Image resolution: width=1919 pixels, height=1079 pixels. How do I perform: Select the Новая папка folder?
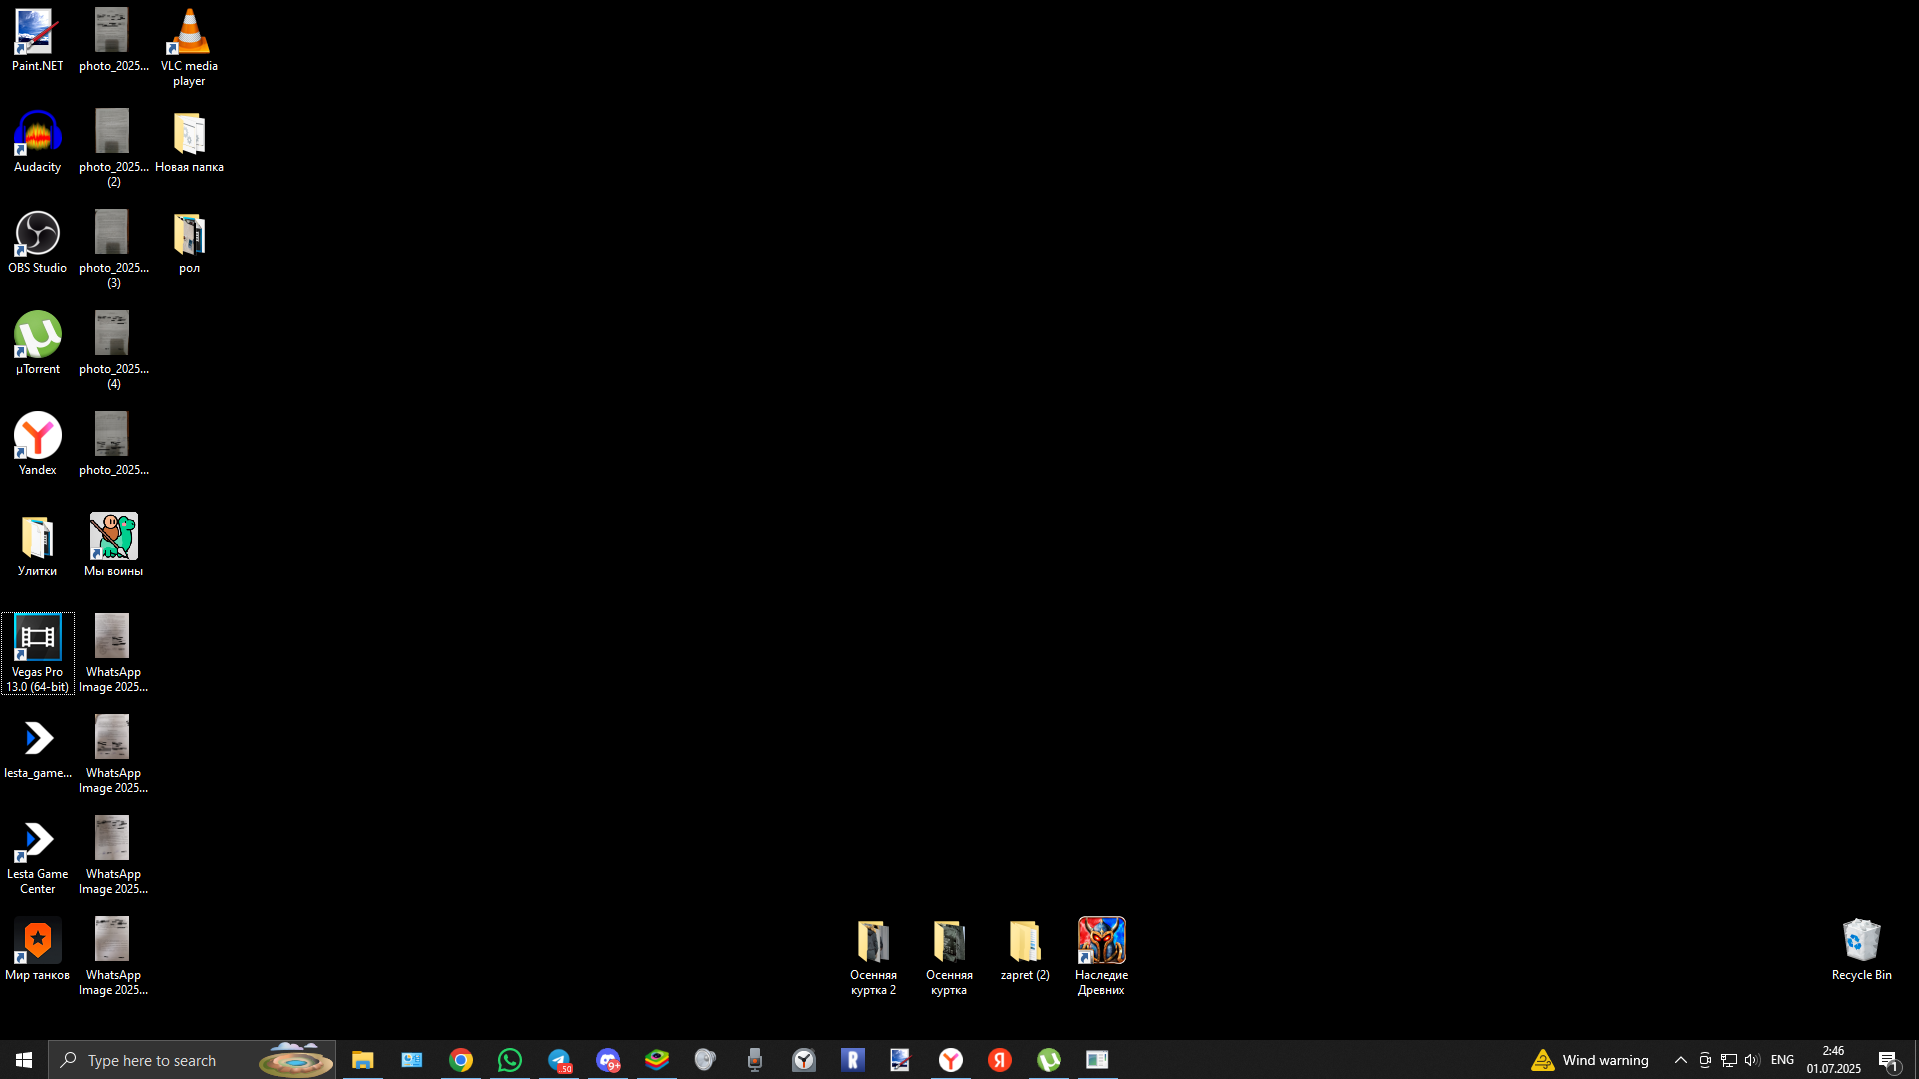(189, 142)
